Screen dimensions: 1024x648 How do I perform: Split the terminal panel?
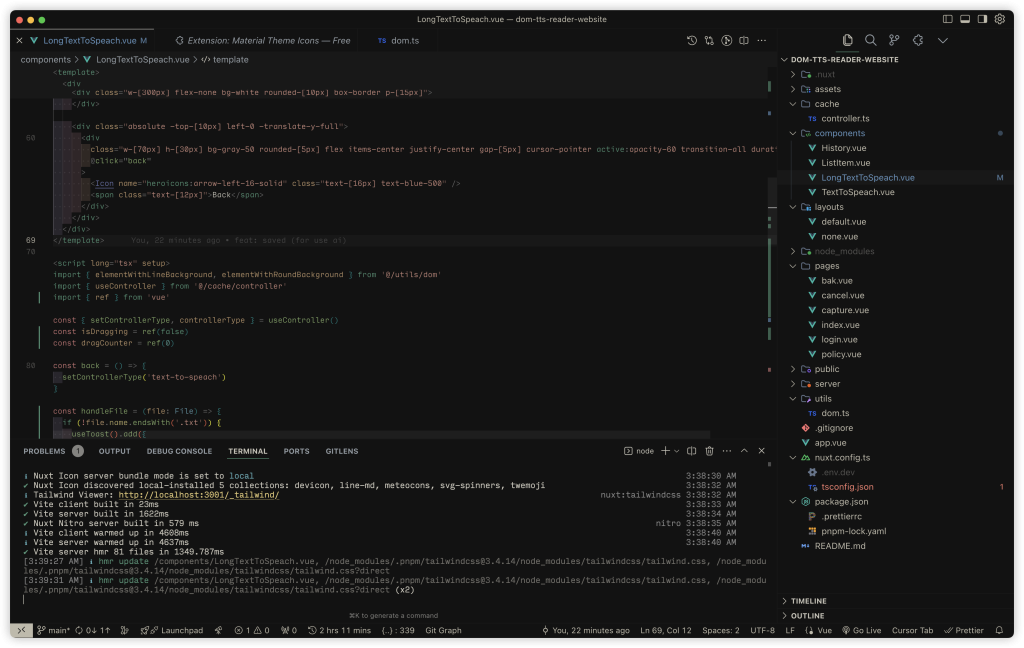click(692, 451)
